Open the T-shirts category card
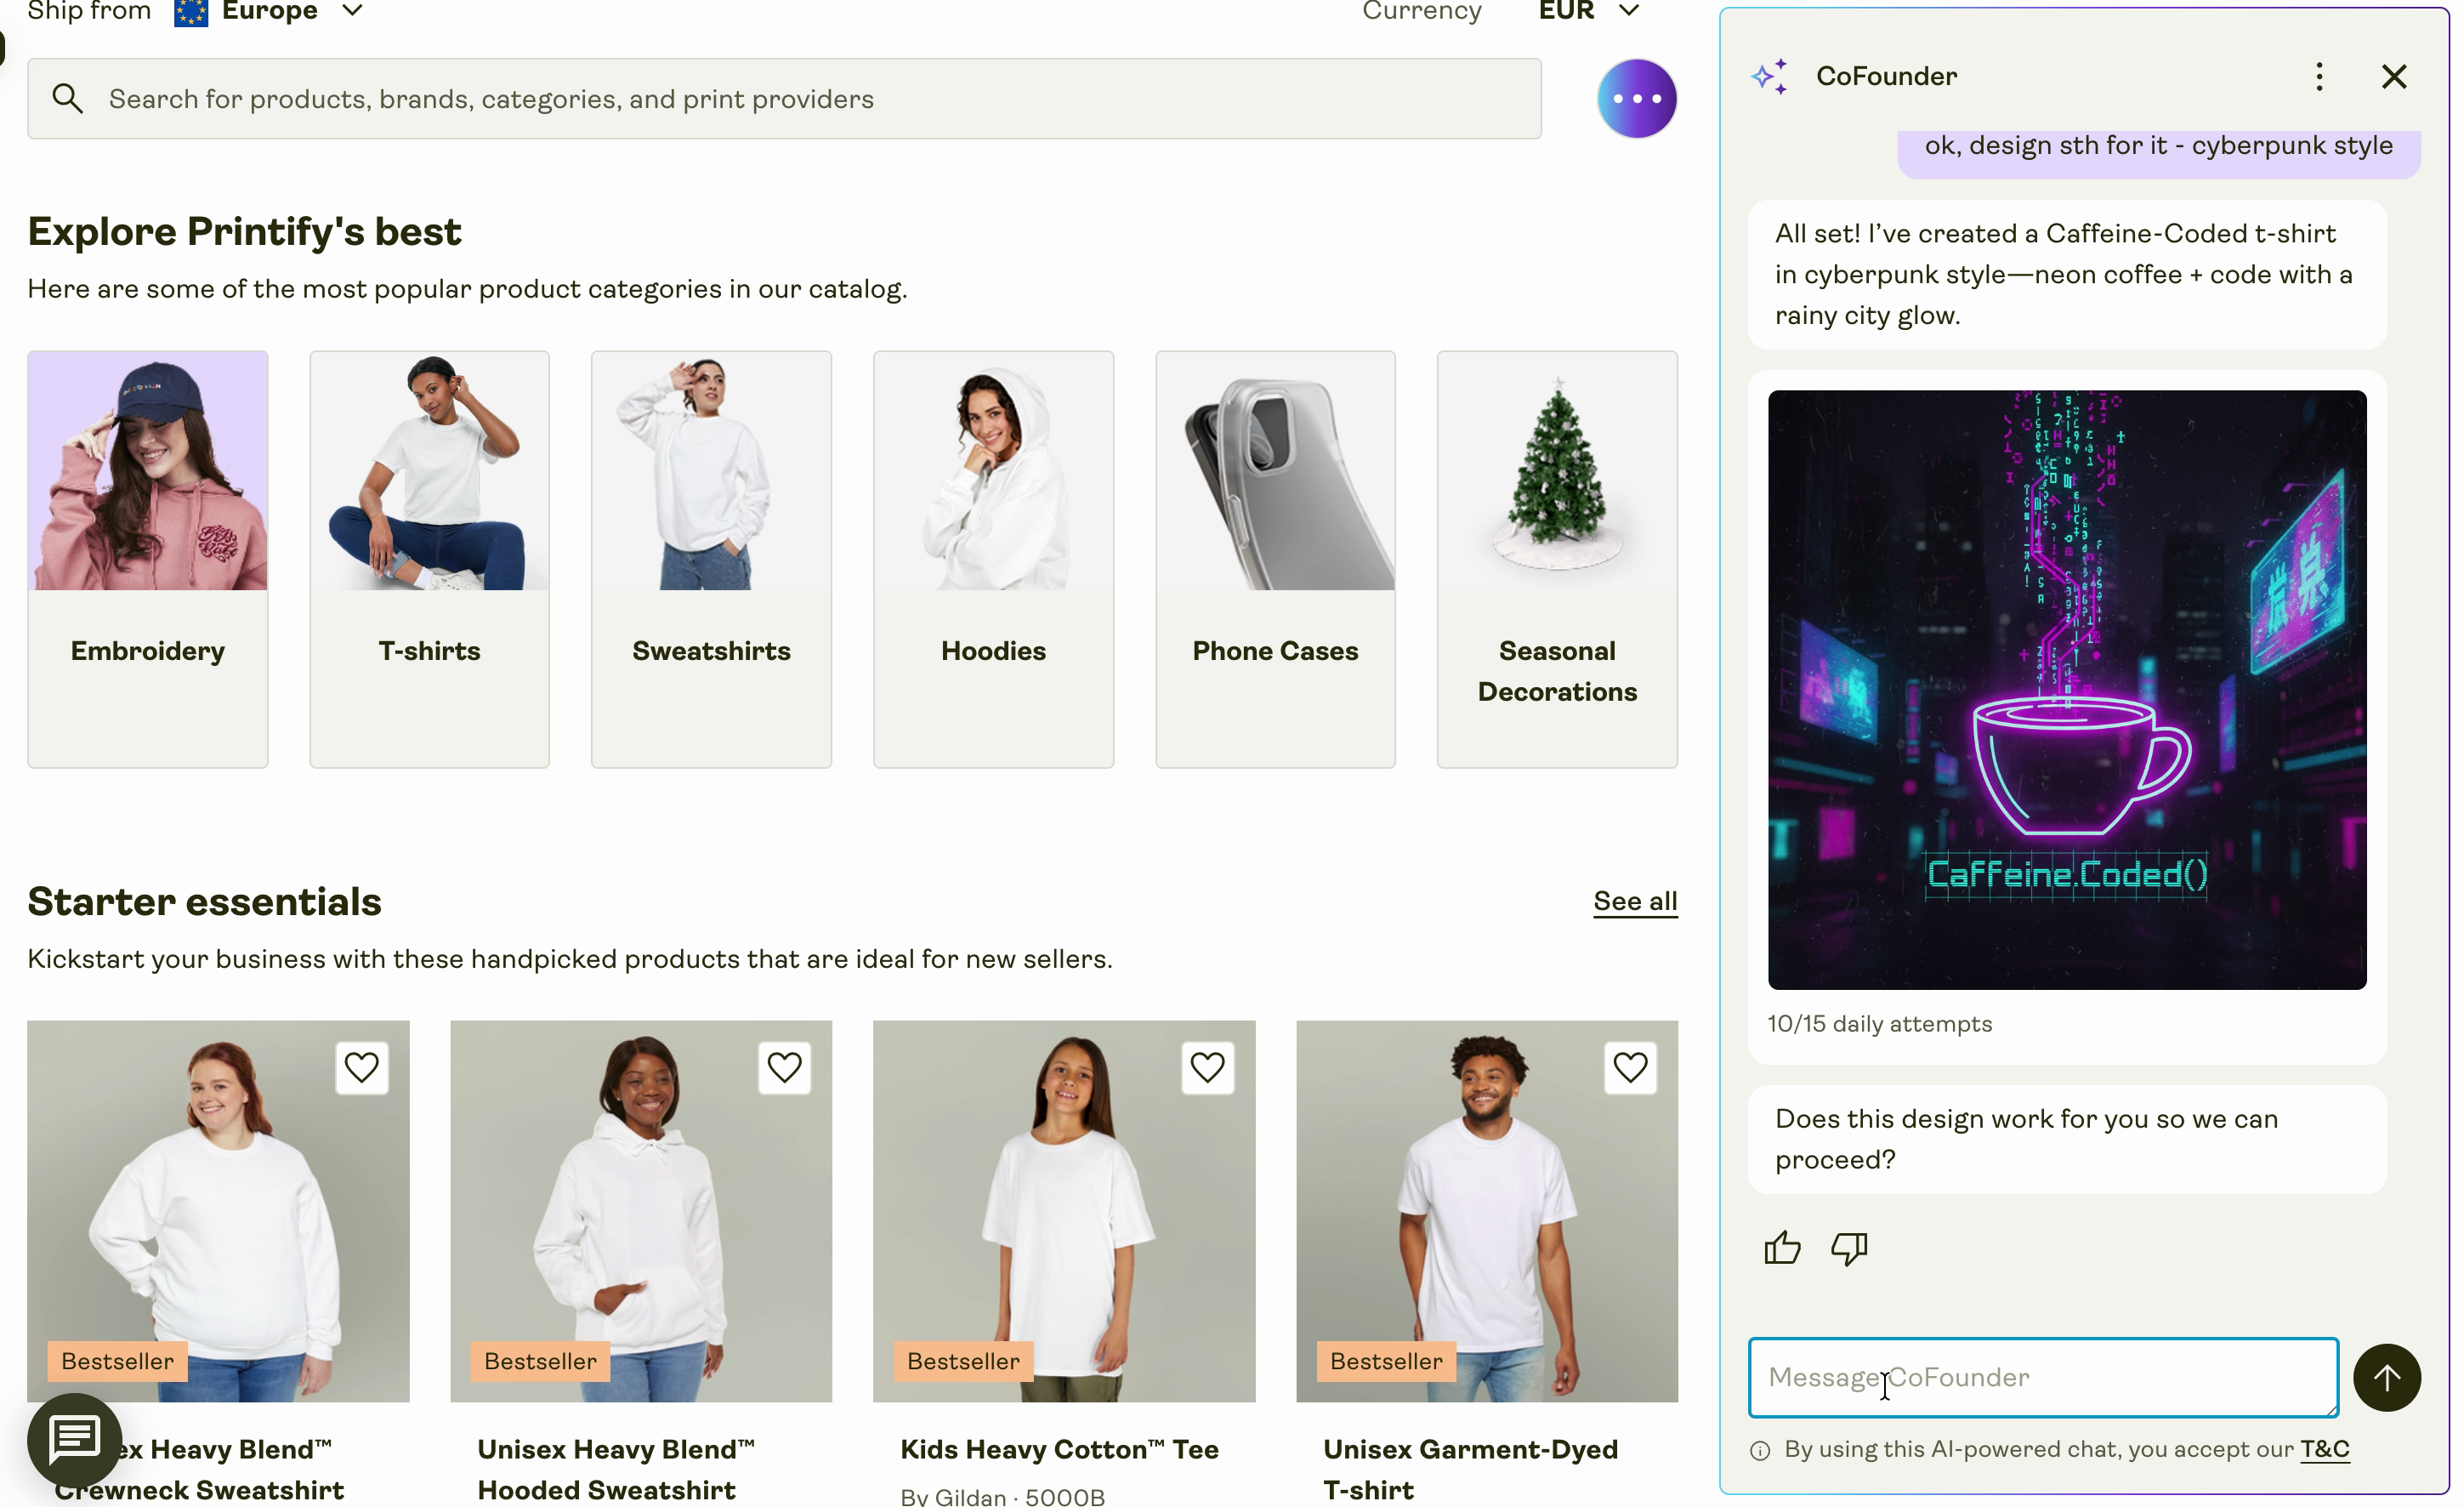 429,558
